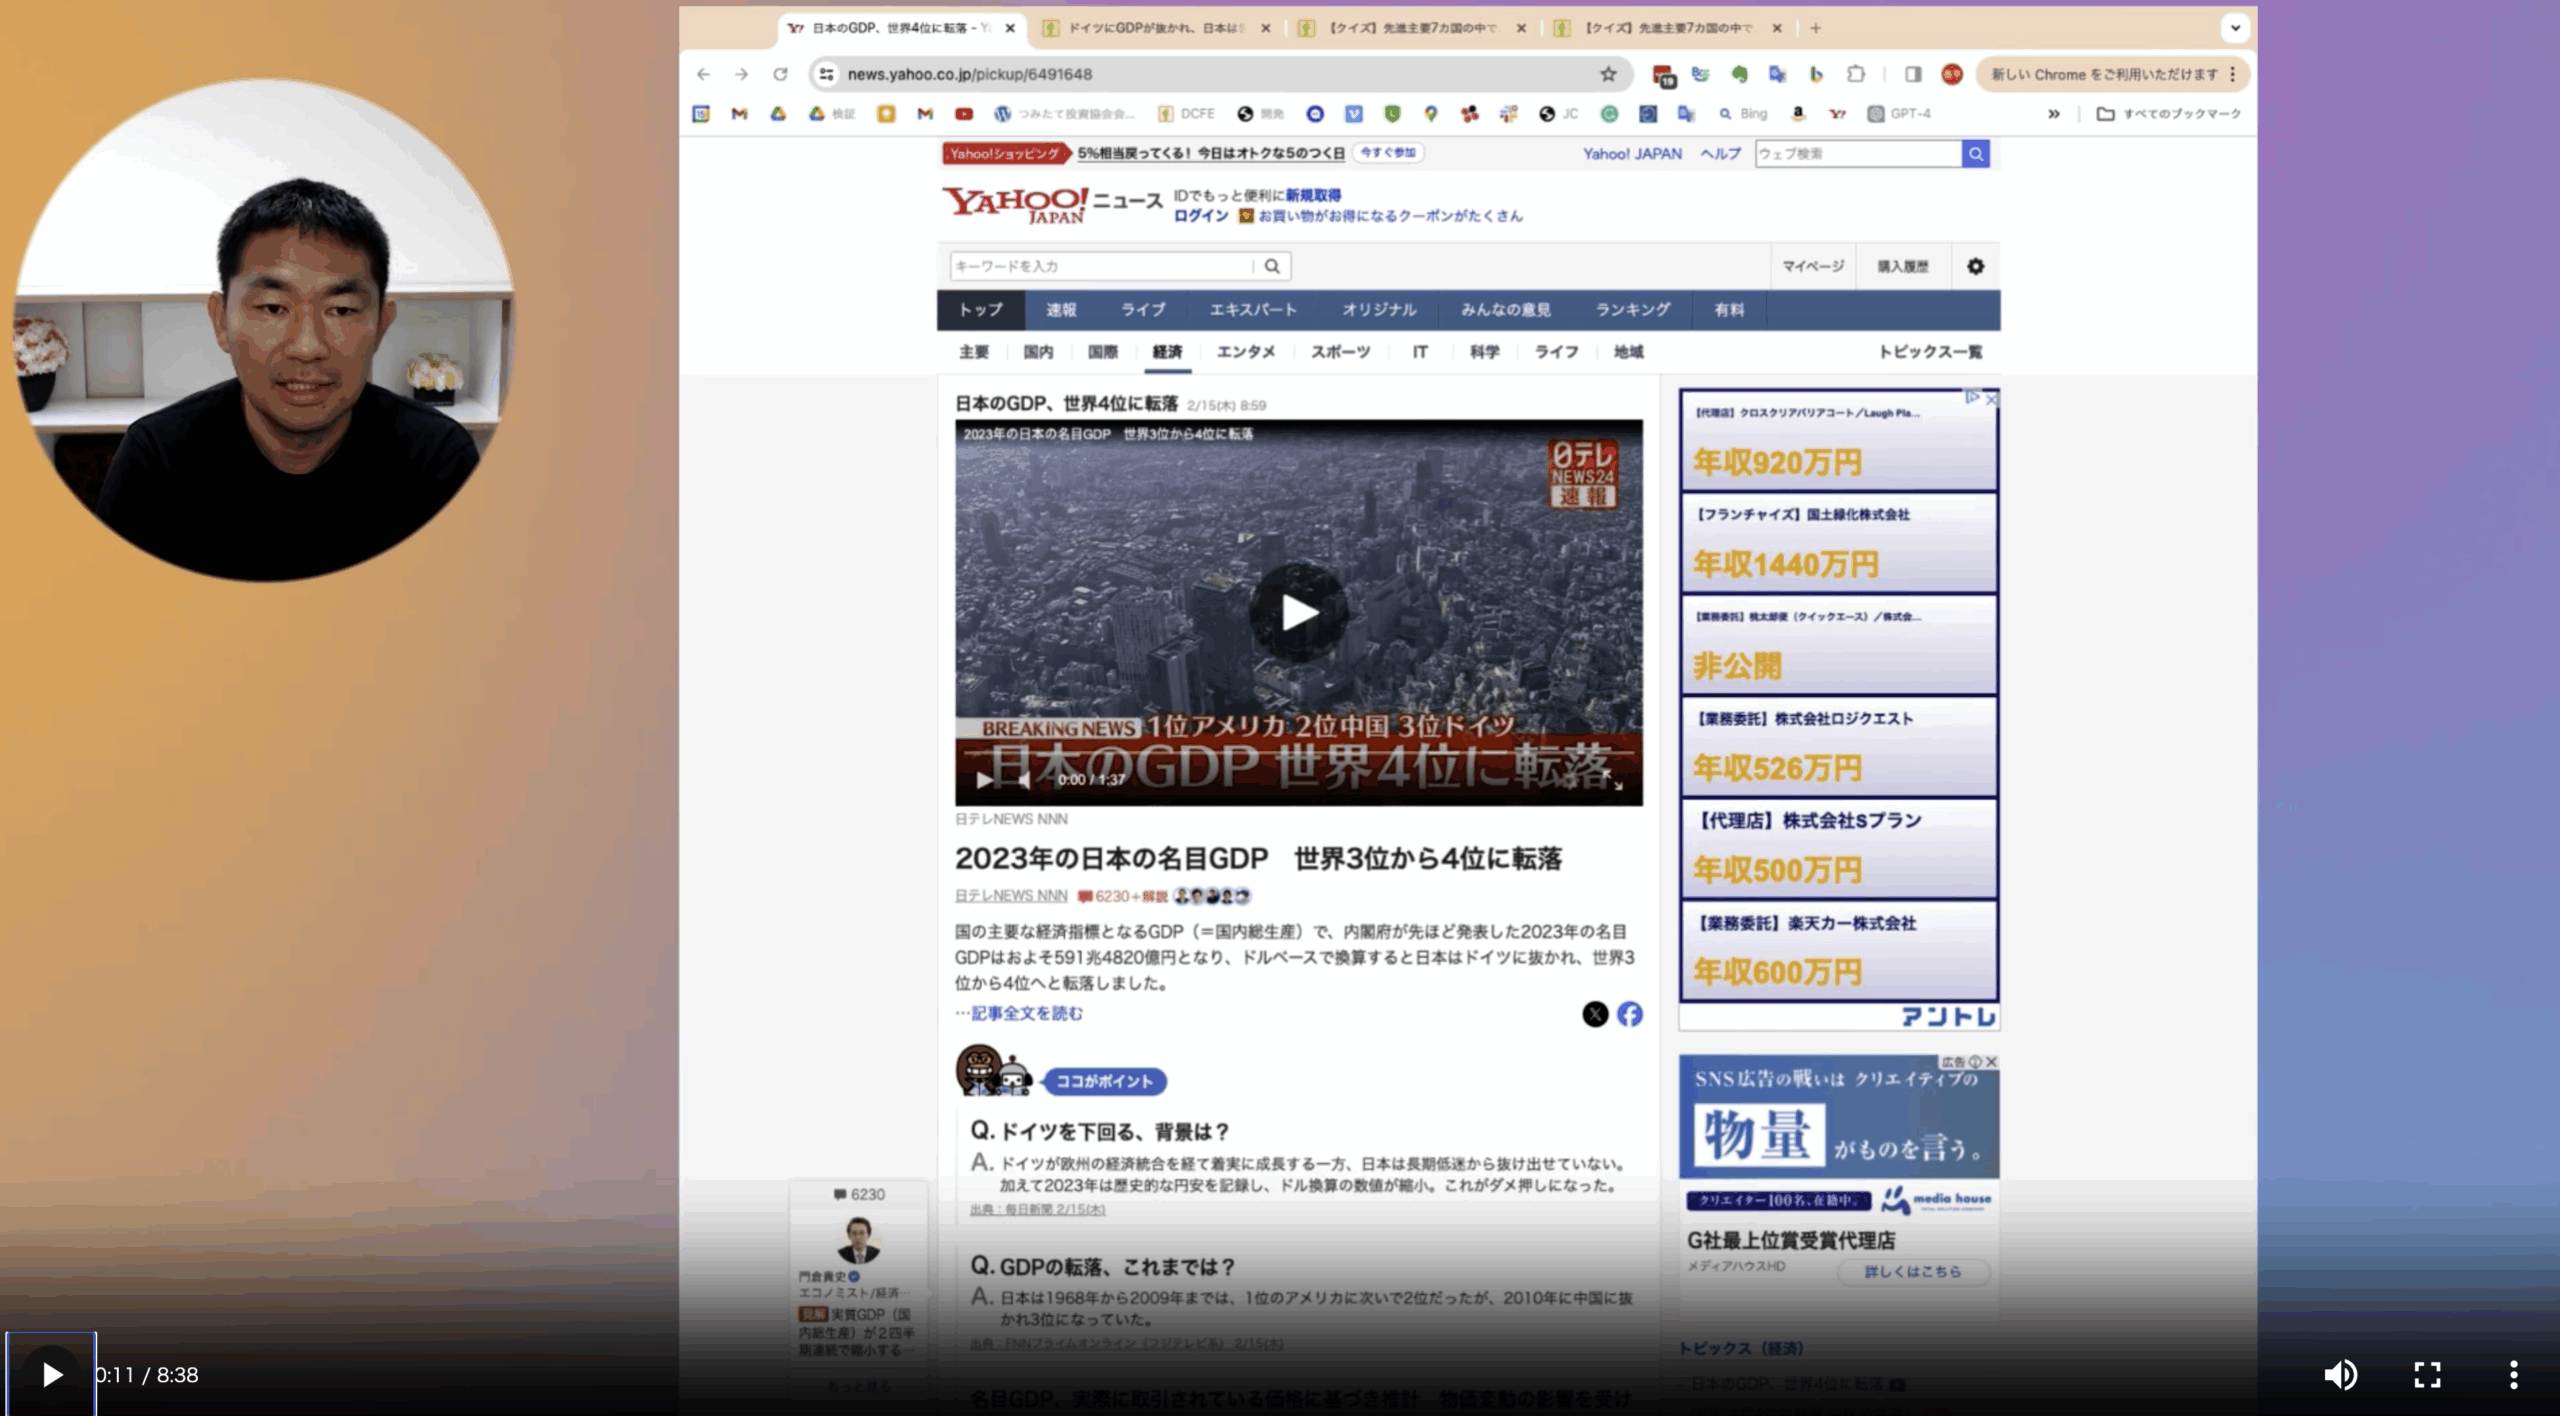
Task: Click the Yahoo! JAPAN ニュース logo
Action: (x=1051, y=204)
